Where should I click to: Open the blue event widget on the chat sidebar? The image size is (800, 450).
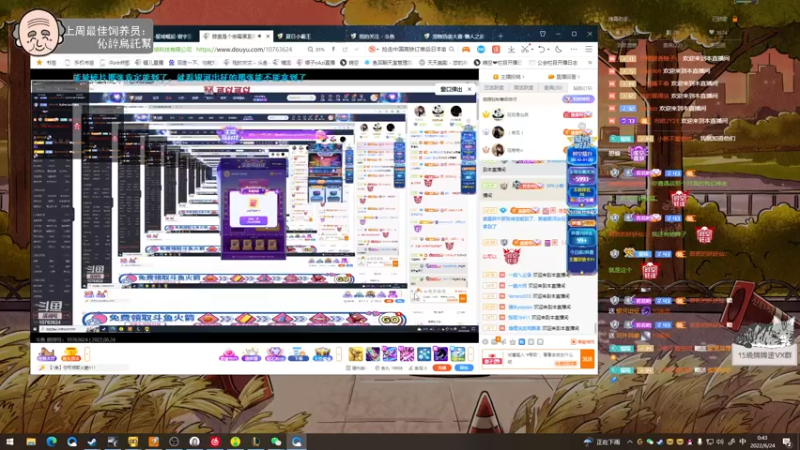pos(582,204)
